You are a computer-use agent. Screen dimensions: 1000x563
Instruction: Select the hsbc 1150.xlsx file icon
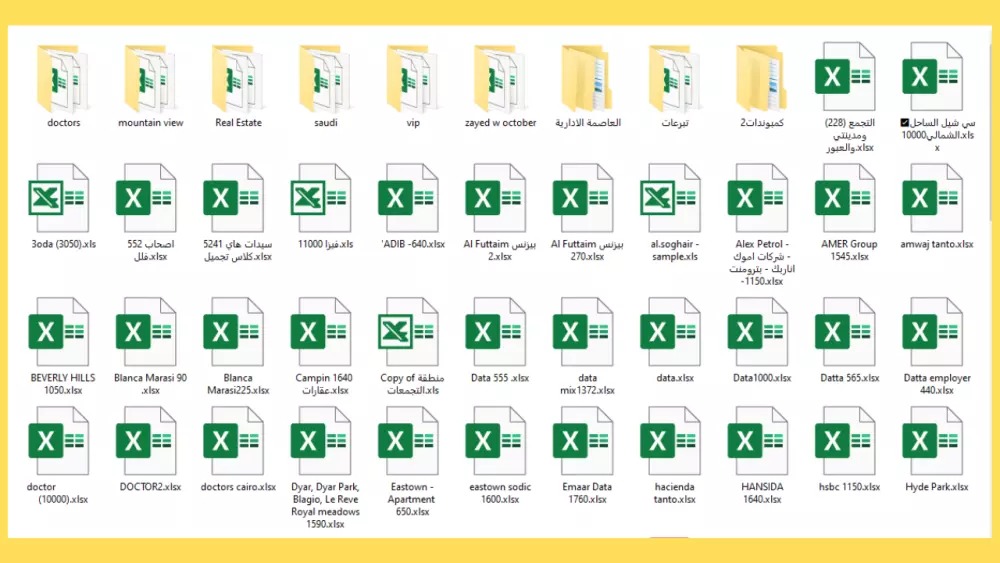(x=845, y=441)
